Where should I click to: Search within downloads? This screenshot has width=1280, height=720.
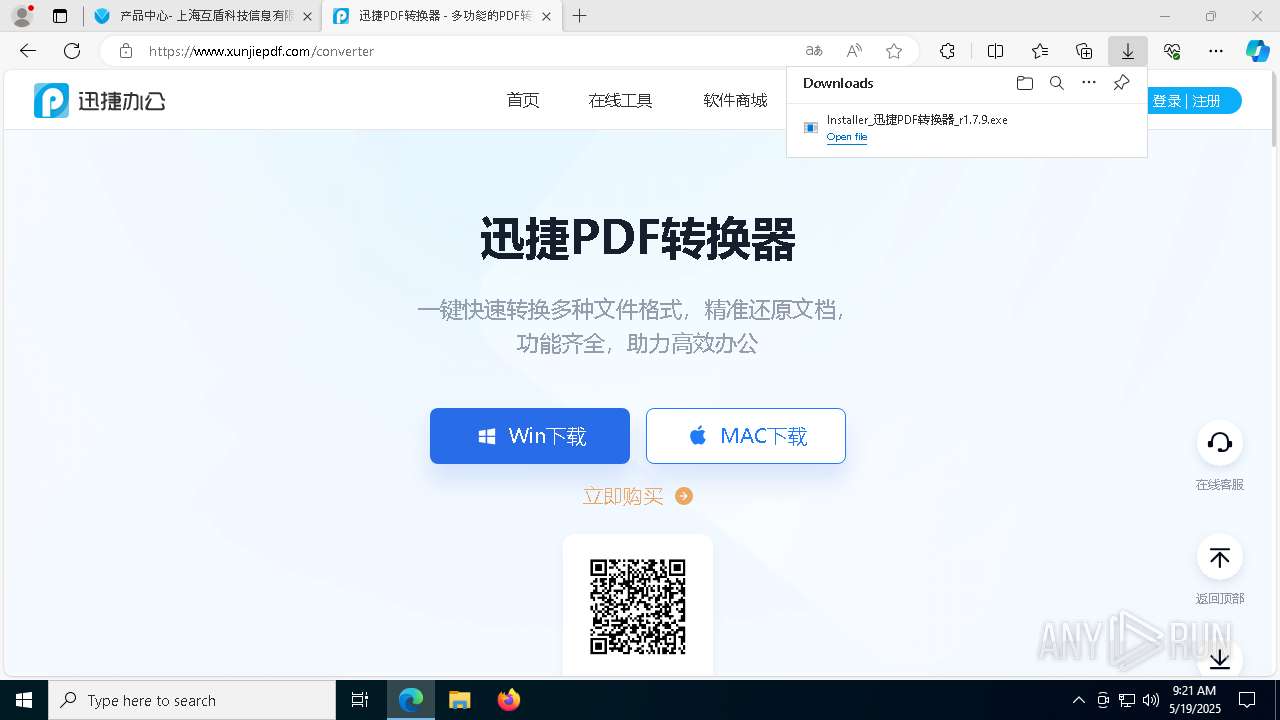[x=1057, y=83]
